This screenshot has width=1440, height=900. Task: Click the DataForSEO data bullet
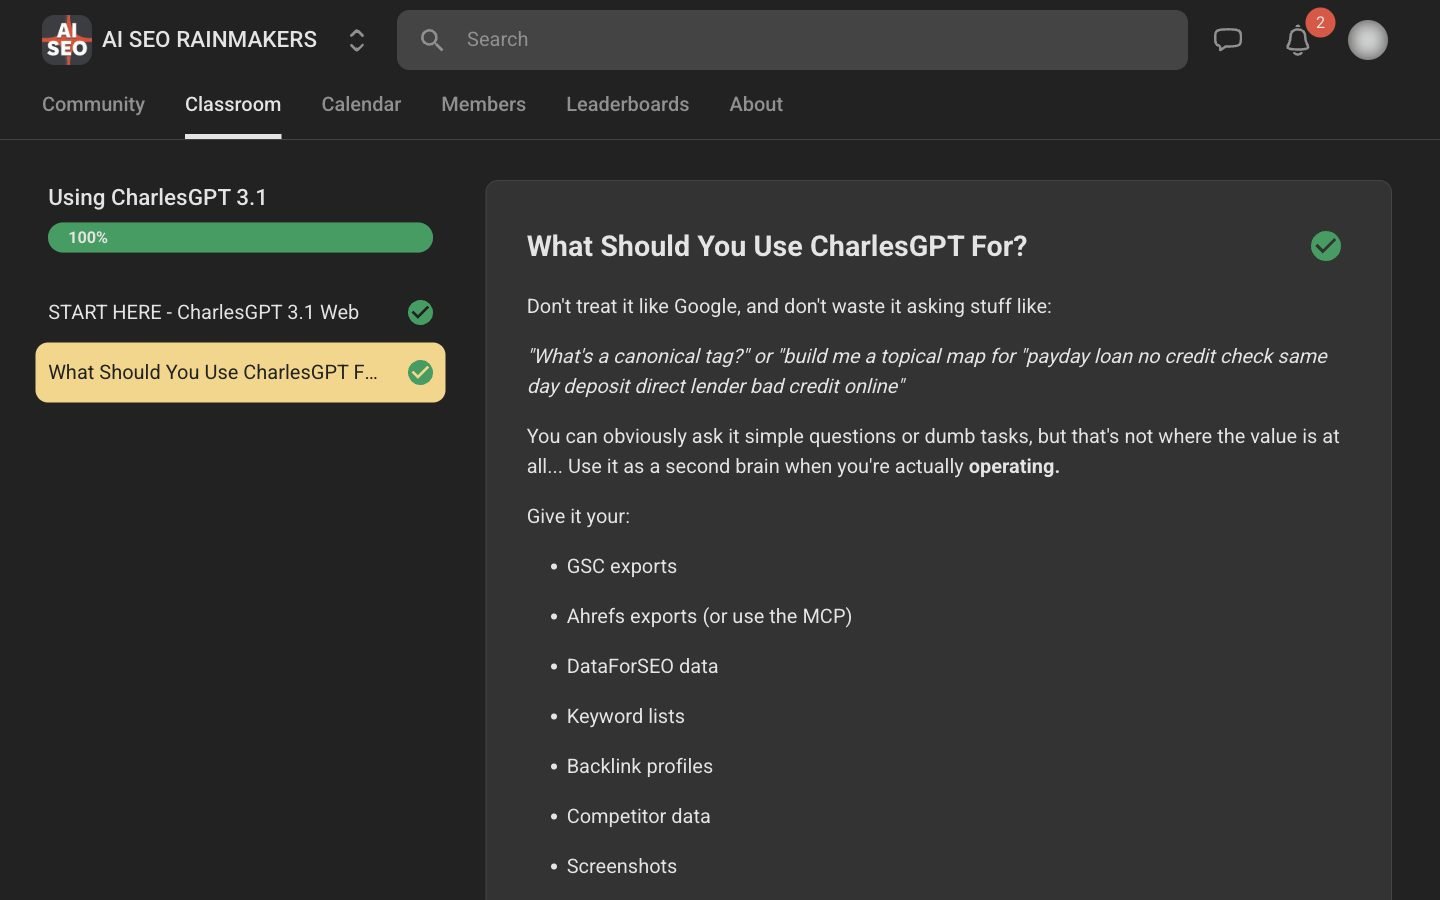[x=642, y=666]
